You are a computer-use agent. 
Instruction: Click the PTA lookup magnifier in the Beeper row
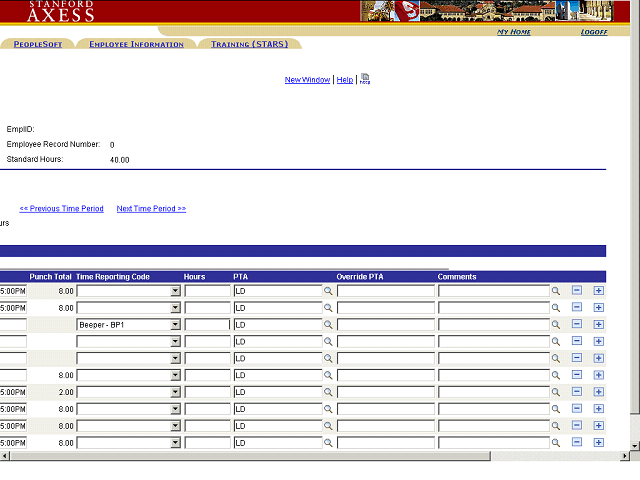click(327, 325)
